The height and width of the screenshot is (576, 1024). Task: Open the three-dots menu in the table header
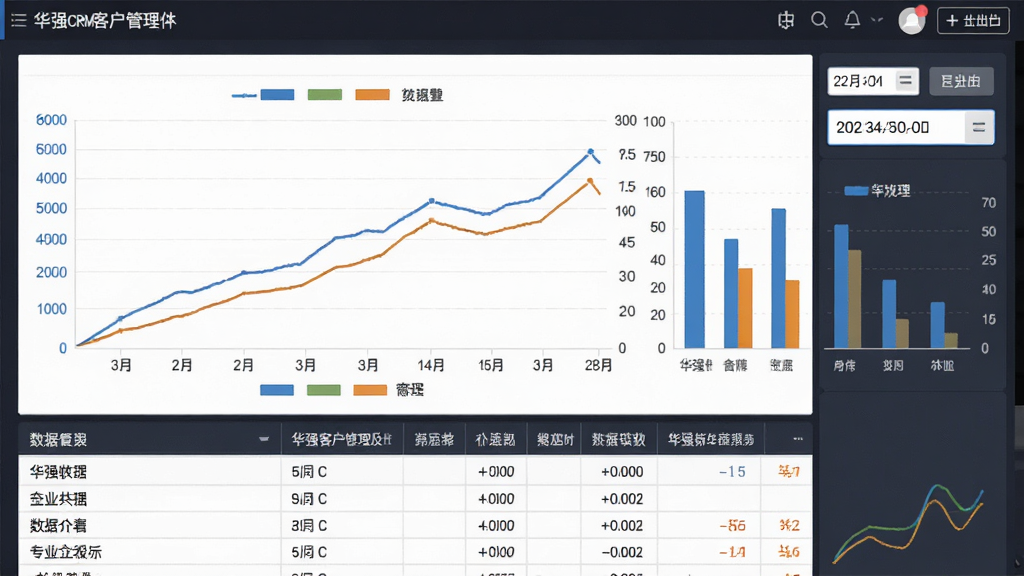[x=797, y=439]
